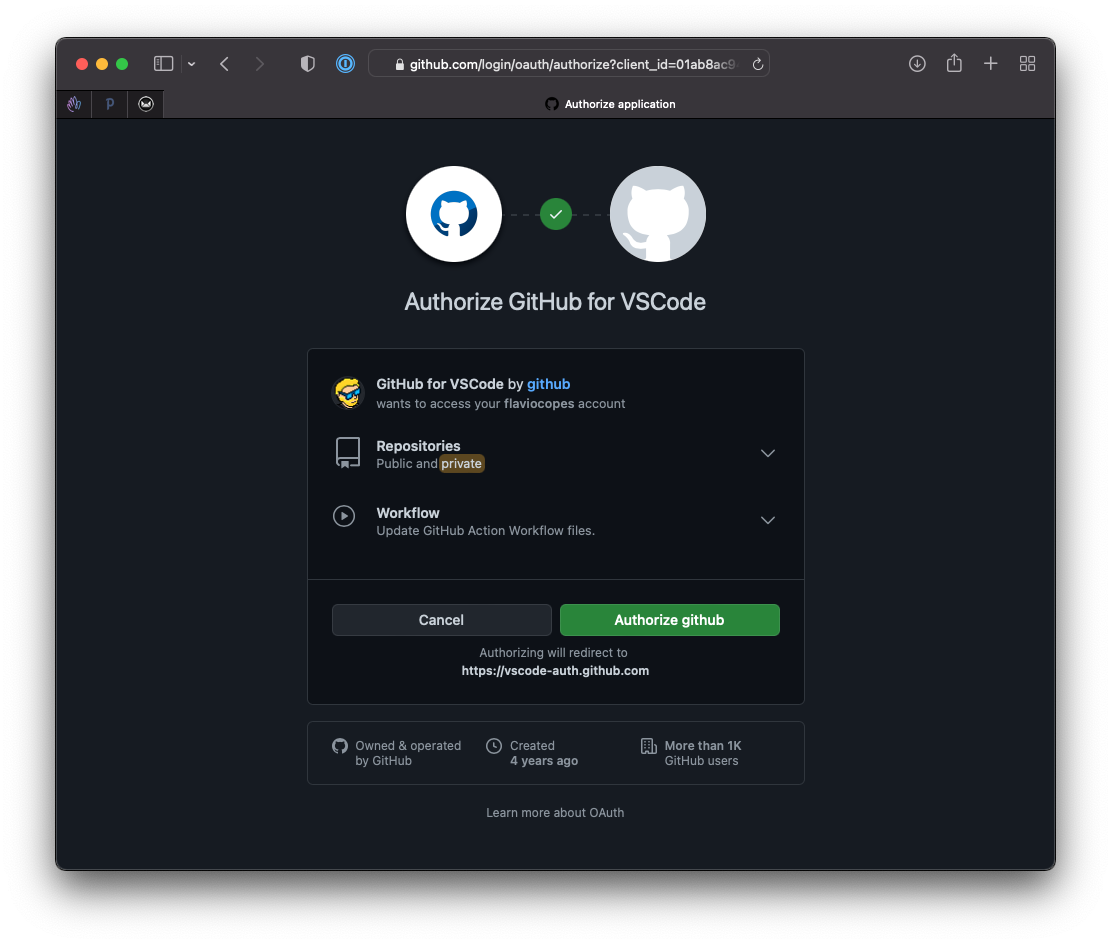
Task: Open the github publisher link
Action: click(x=548, y=384)
